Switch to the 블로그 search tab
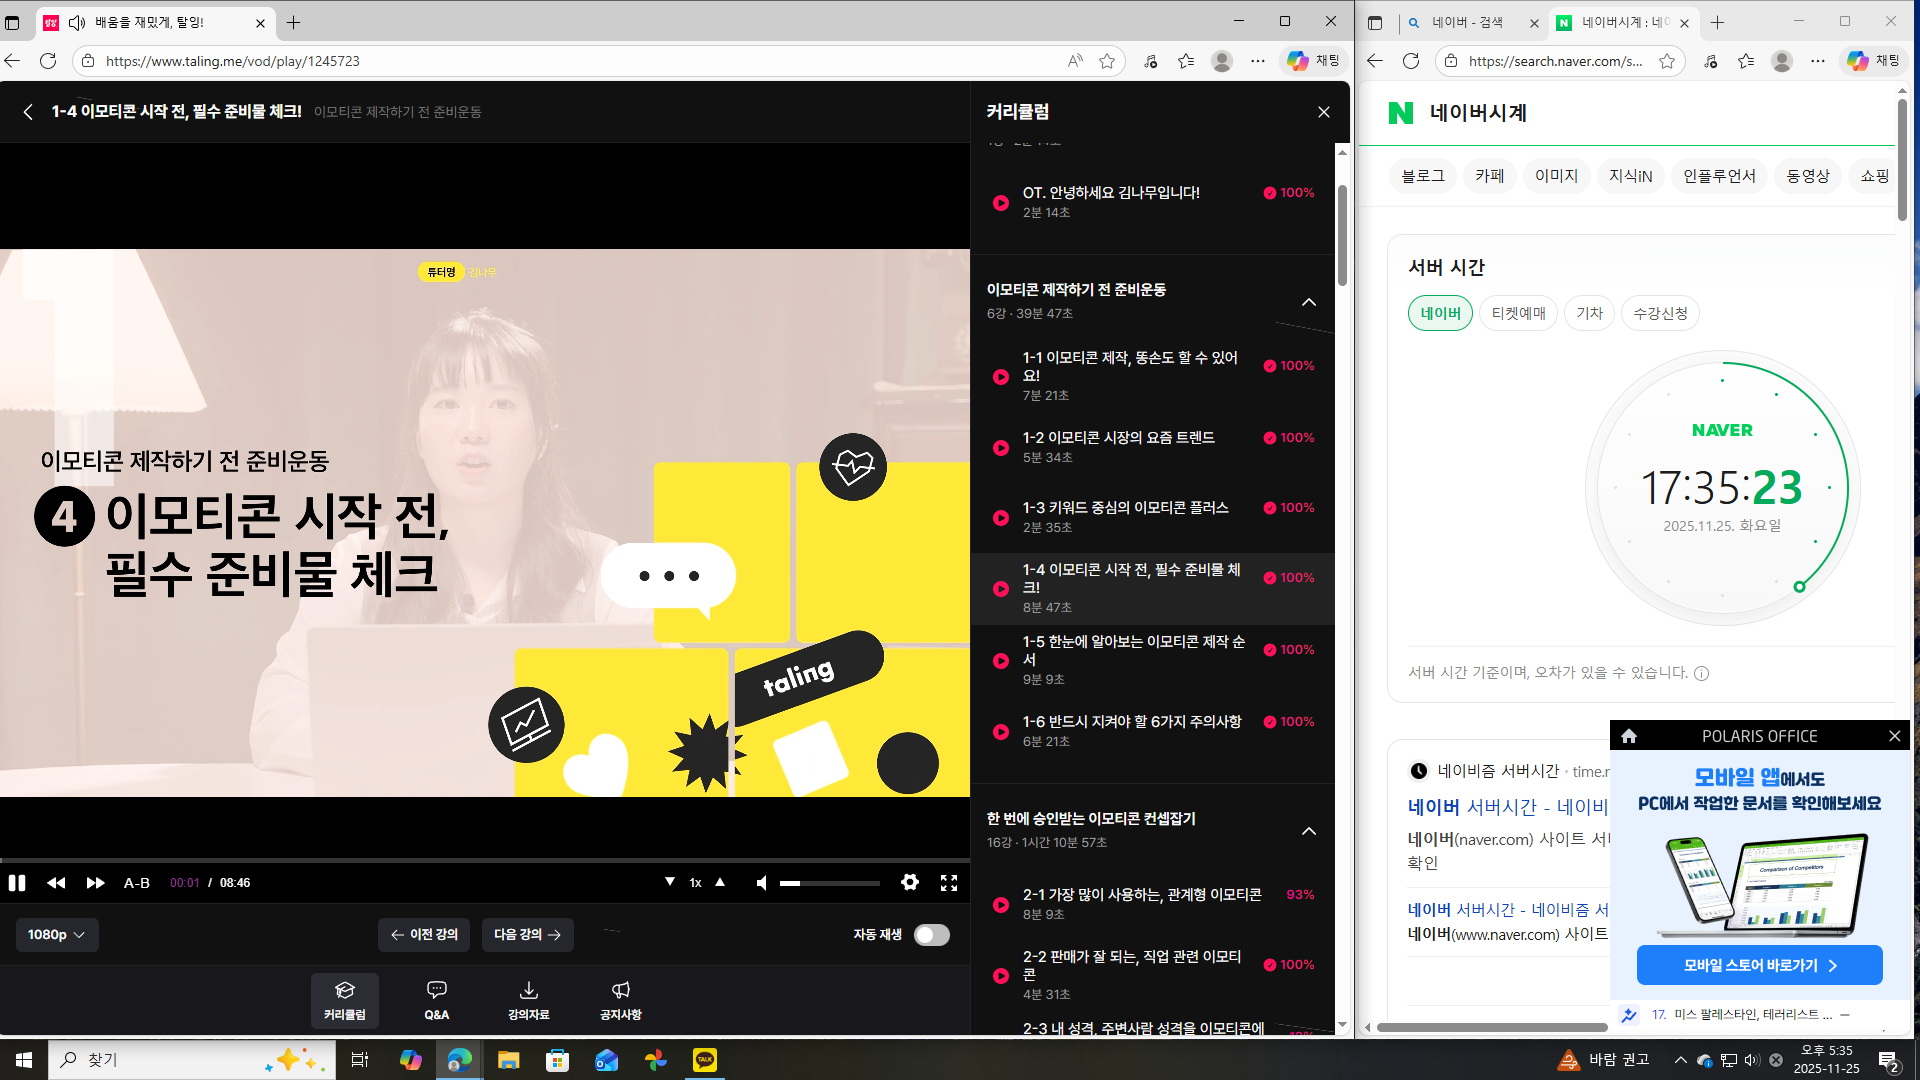The height and width of the screenshot is (1080, 1920). coord(1422,176)
